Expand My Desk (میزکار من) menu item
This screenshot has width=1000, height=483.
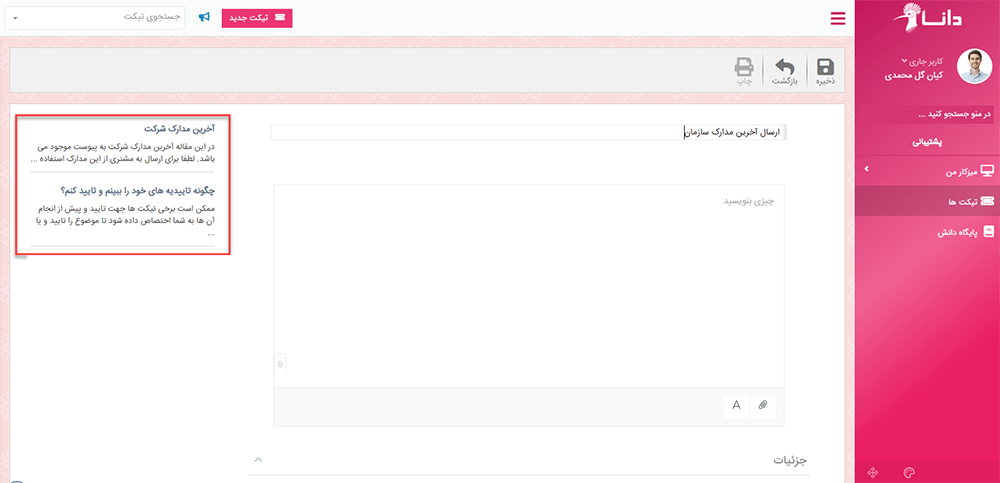click(x=927, y=170)
